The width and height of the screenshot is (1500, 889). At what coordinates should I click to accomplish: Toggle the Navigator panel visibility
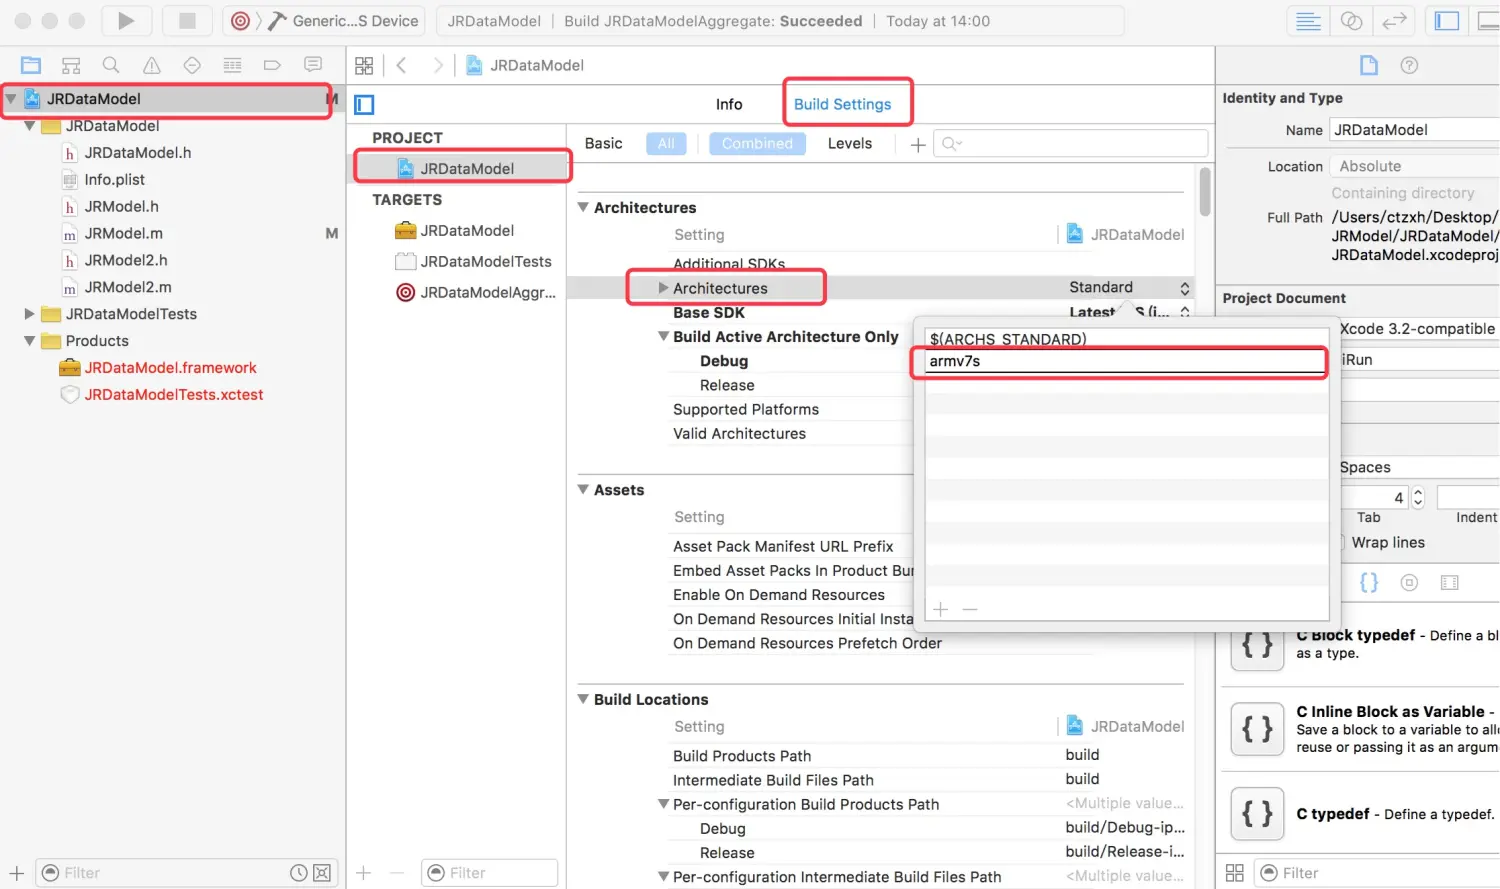point(1447,21)
